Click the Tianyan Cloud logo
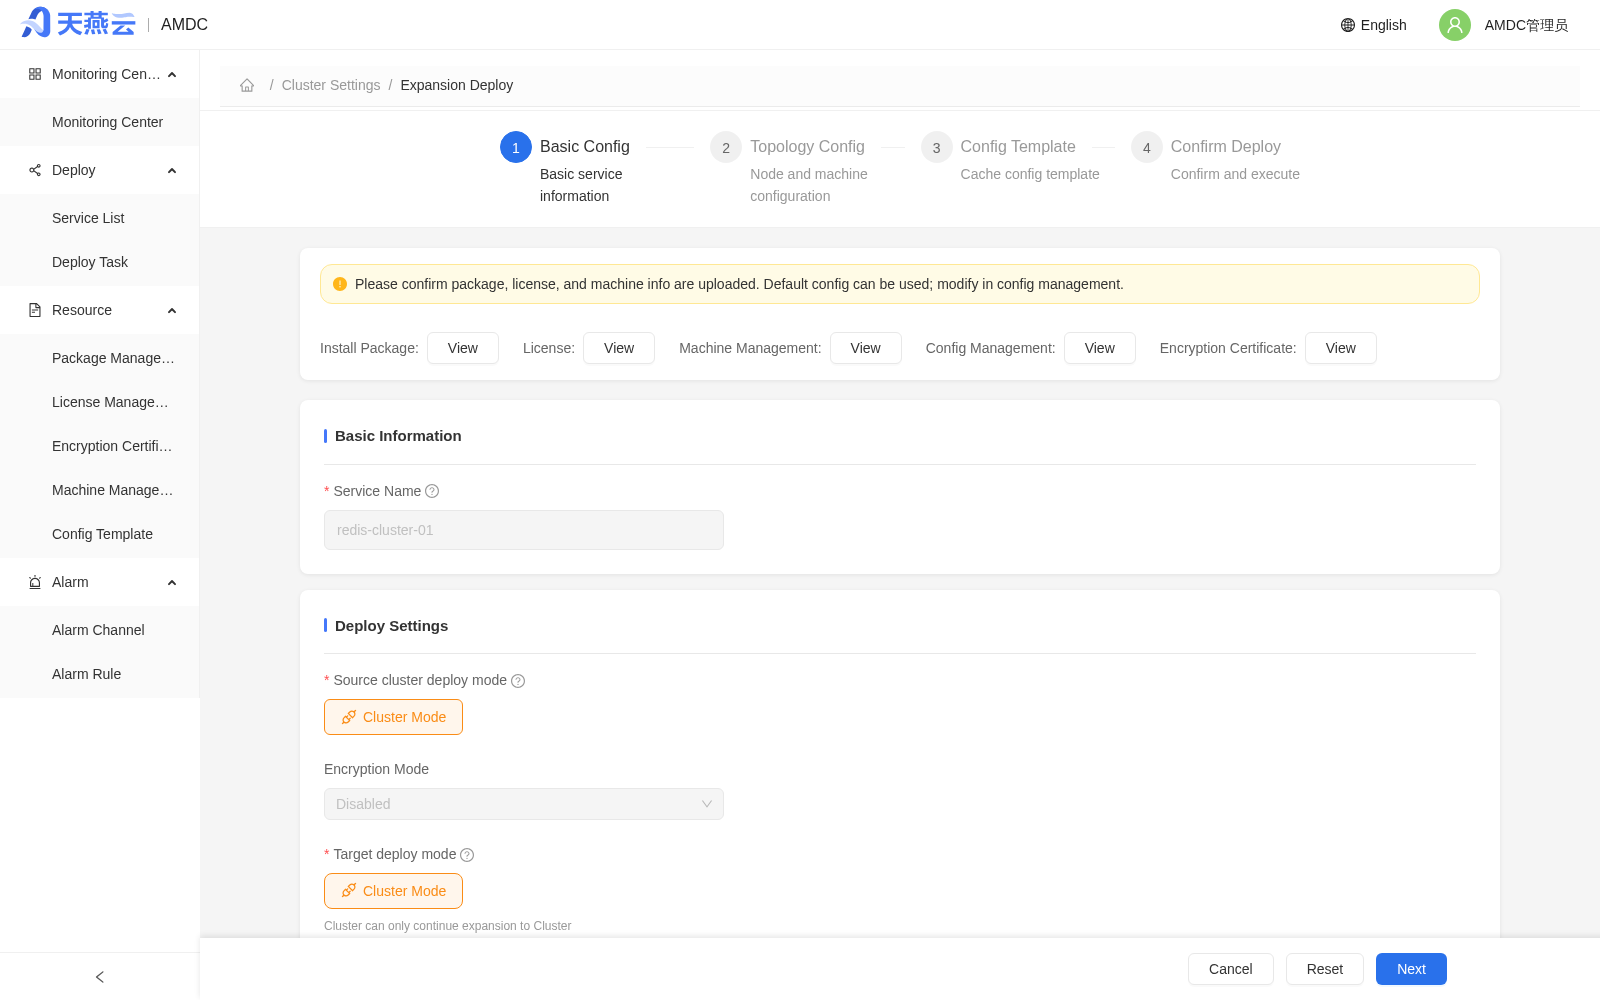The height and width of the screenshot is (1000, 1600). 78,23
